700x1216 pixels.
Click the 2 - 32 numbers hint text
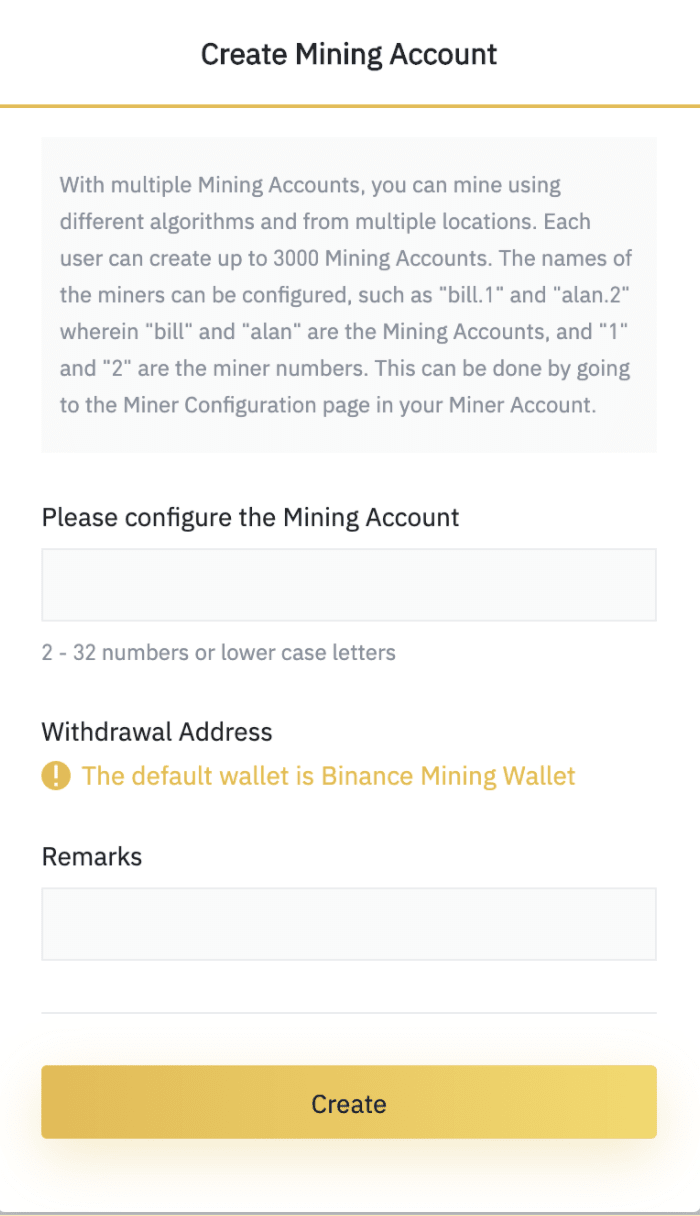pos(219,653)
